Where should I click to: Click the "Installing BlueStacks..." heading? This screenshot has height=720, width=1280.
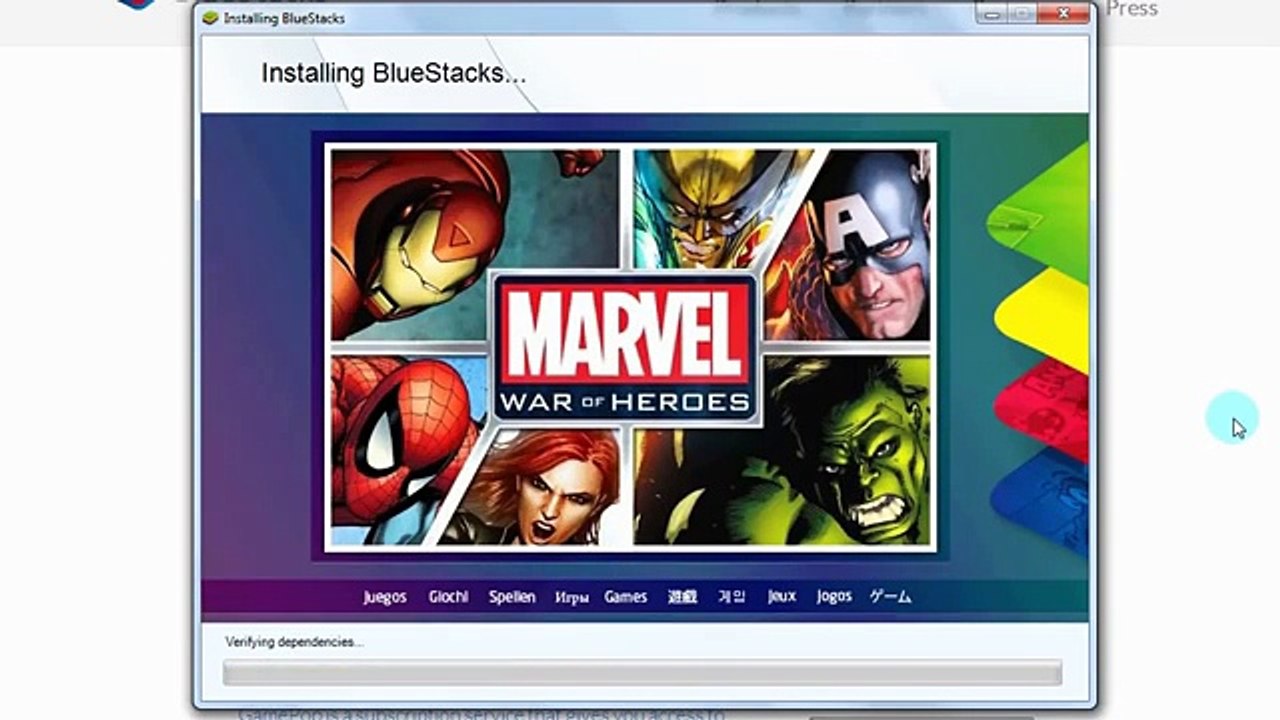click(x=393, y=73)
